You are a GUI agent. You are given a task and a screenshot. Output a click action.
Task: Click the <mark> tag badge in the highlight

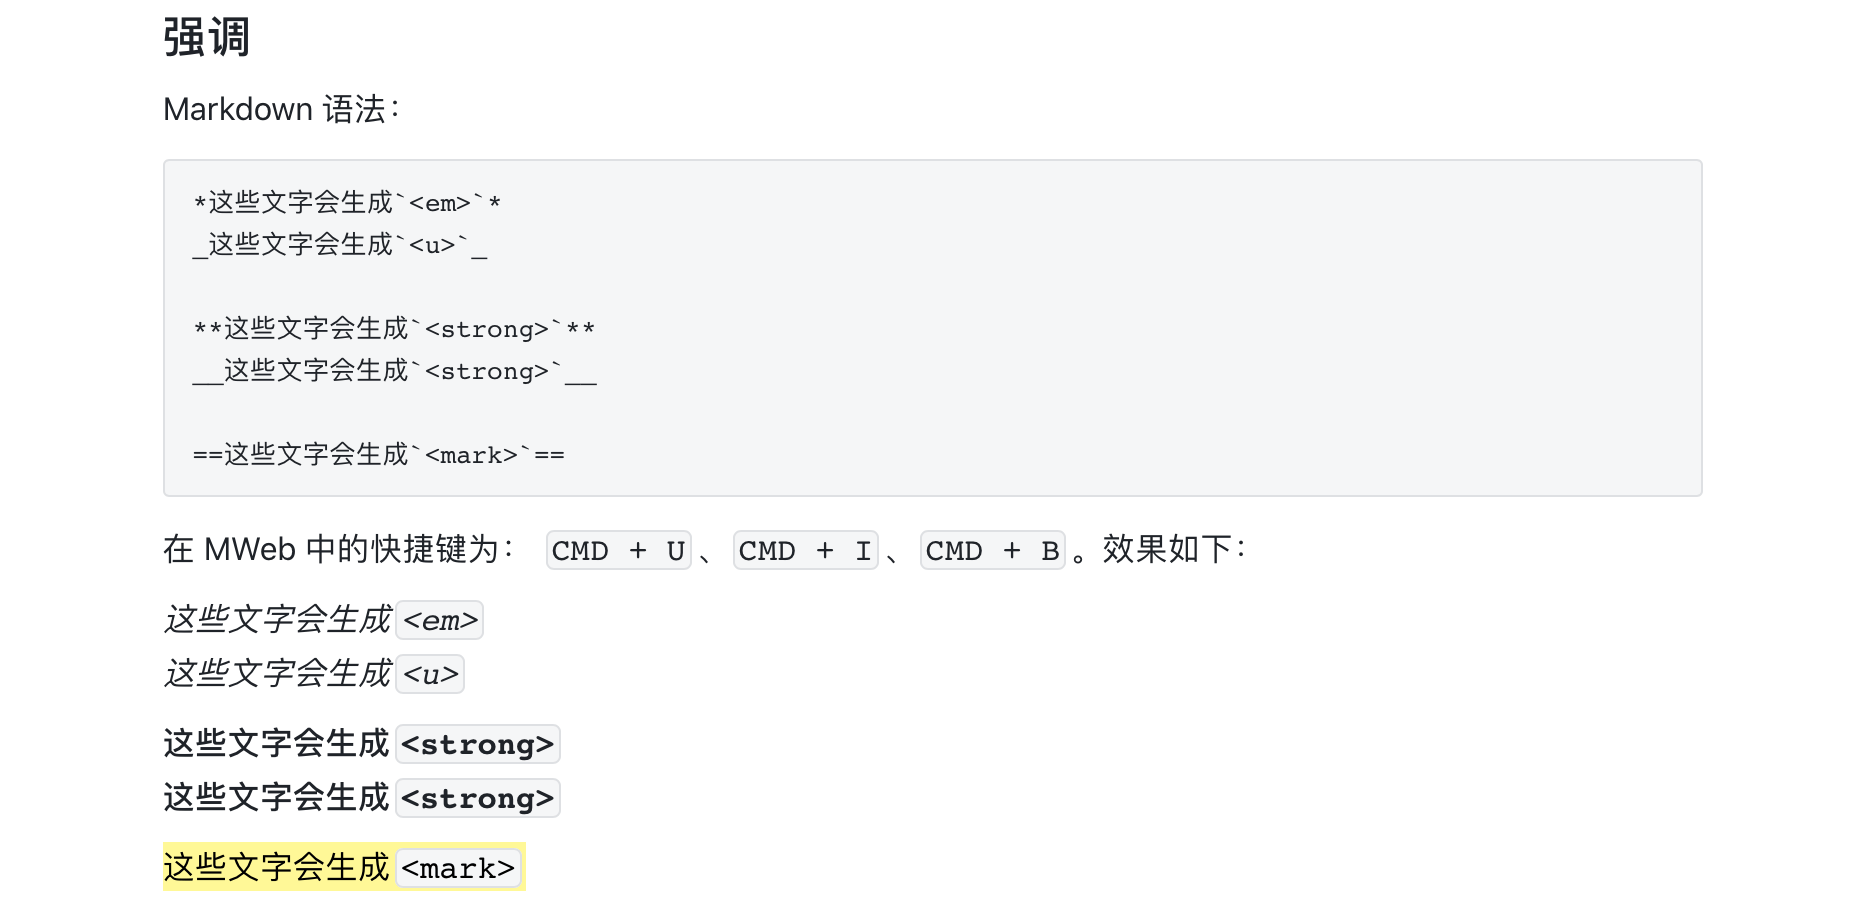pos(459,868)
